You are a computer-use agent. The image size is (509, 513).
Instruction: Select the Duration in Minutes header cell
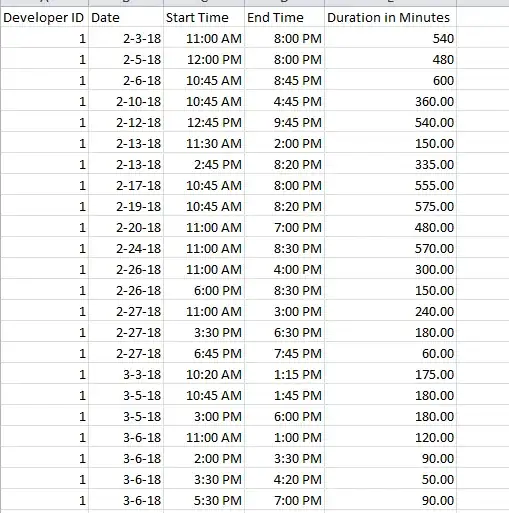click(390, 17)
